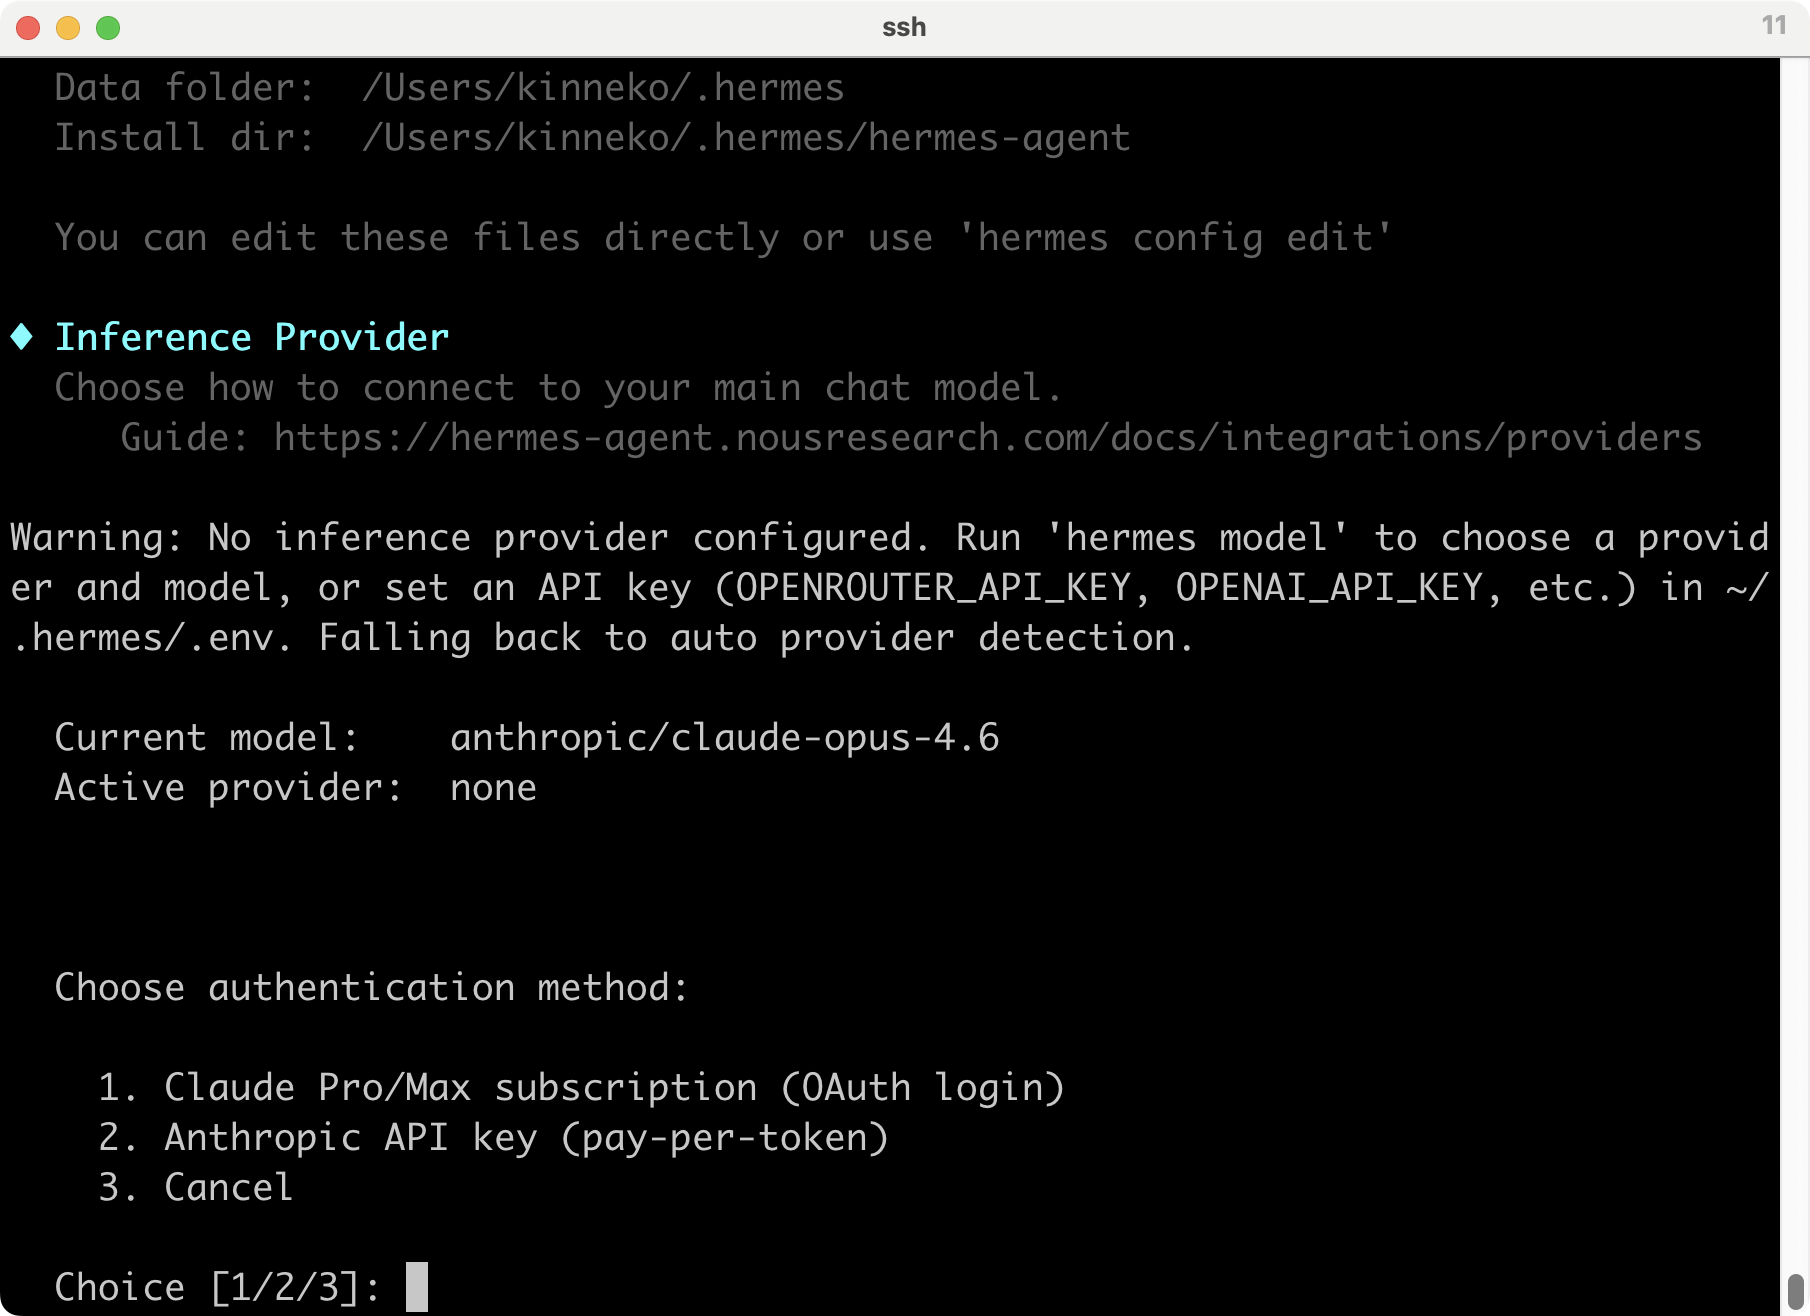
Task: Click the window number 11 indicator
Action: pyautogui.click(x=1774, y=25)
